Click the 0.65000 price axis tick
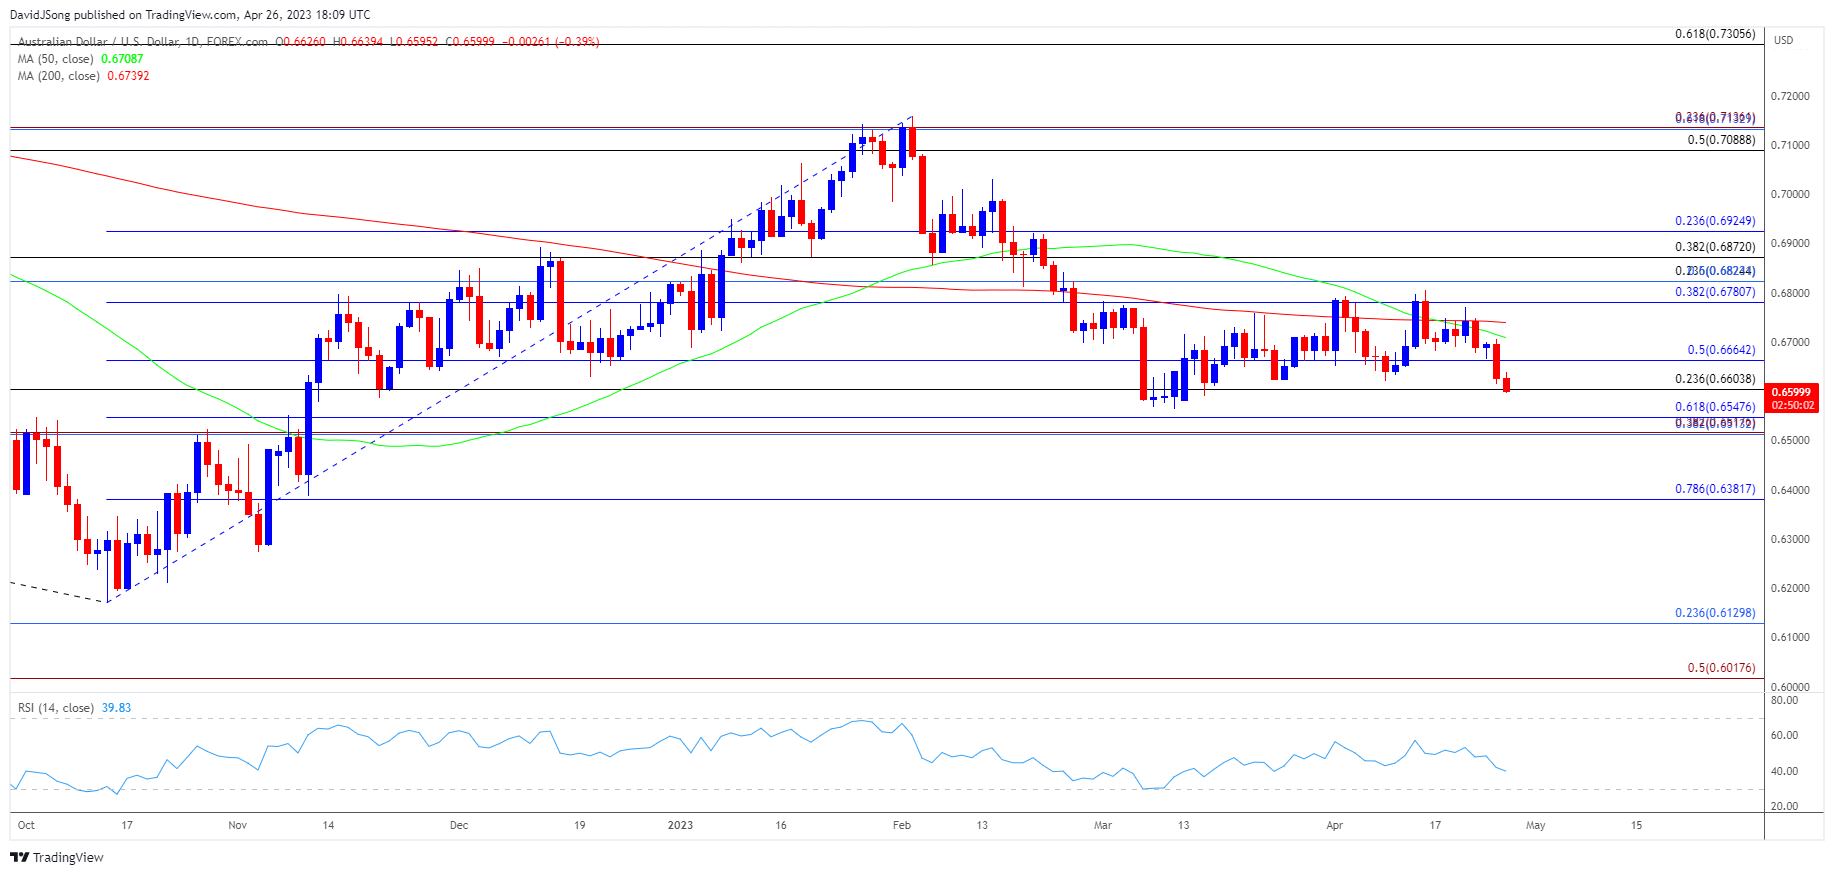1834x875 pixels. (1790, 440)
